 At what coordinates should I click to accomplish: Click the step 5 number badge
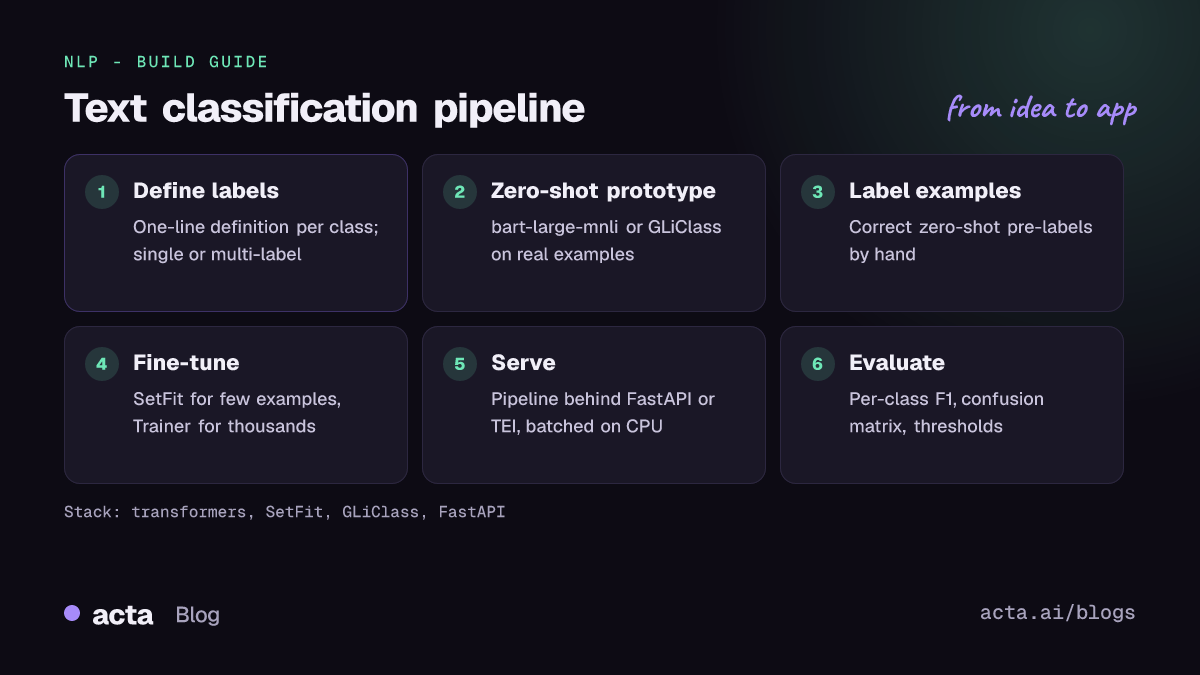(x=459, y=364)
